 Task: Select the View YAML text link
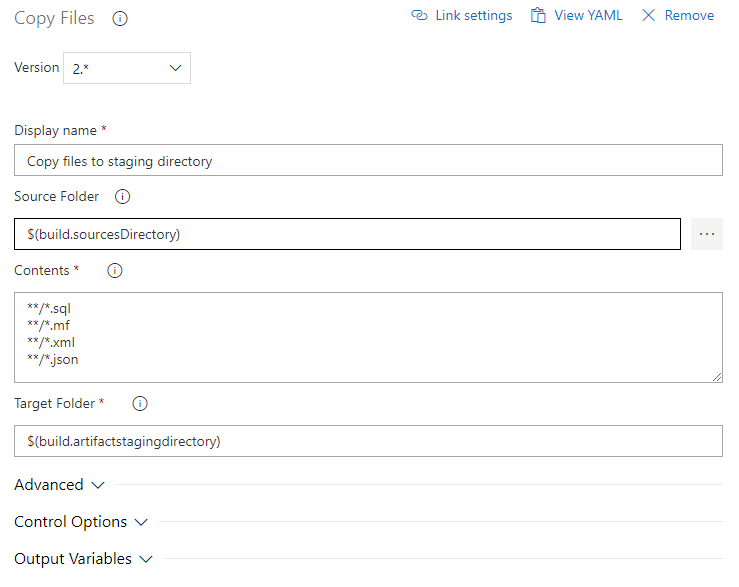(x=588, y=16)
